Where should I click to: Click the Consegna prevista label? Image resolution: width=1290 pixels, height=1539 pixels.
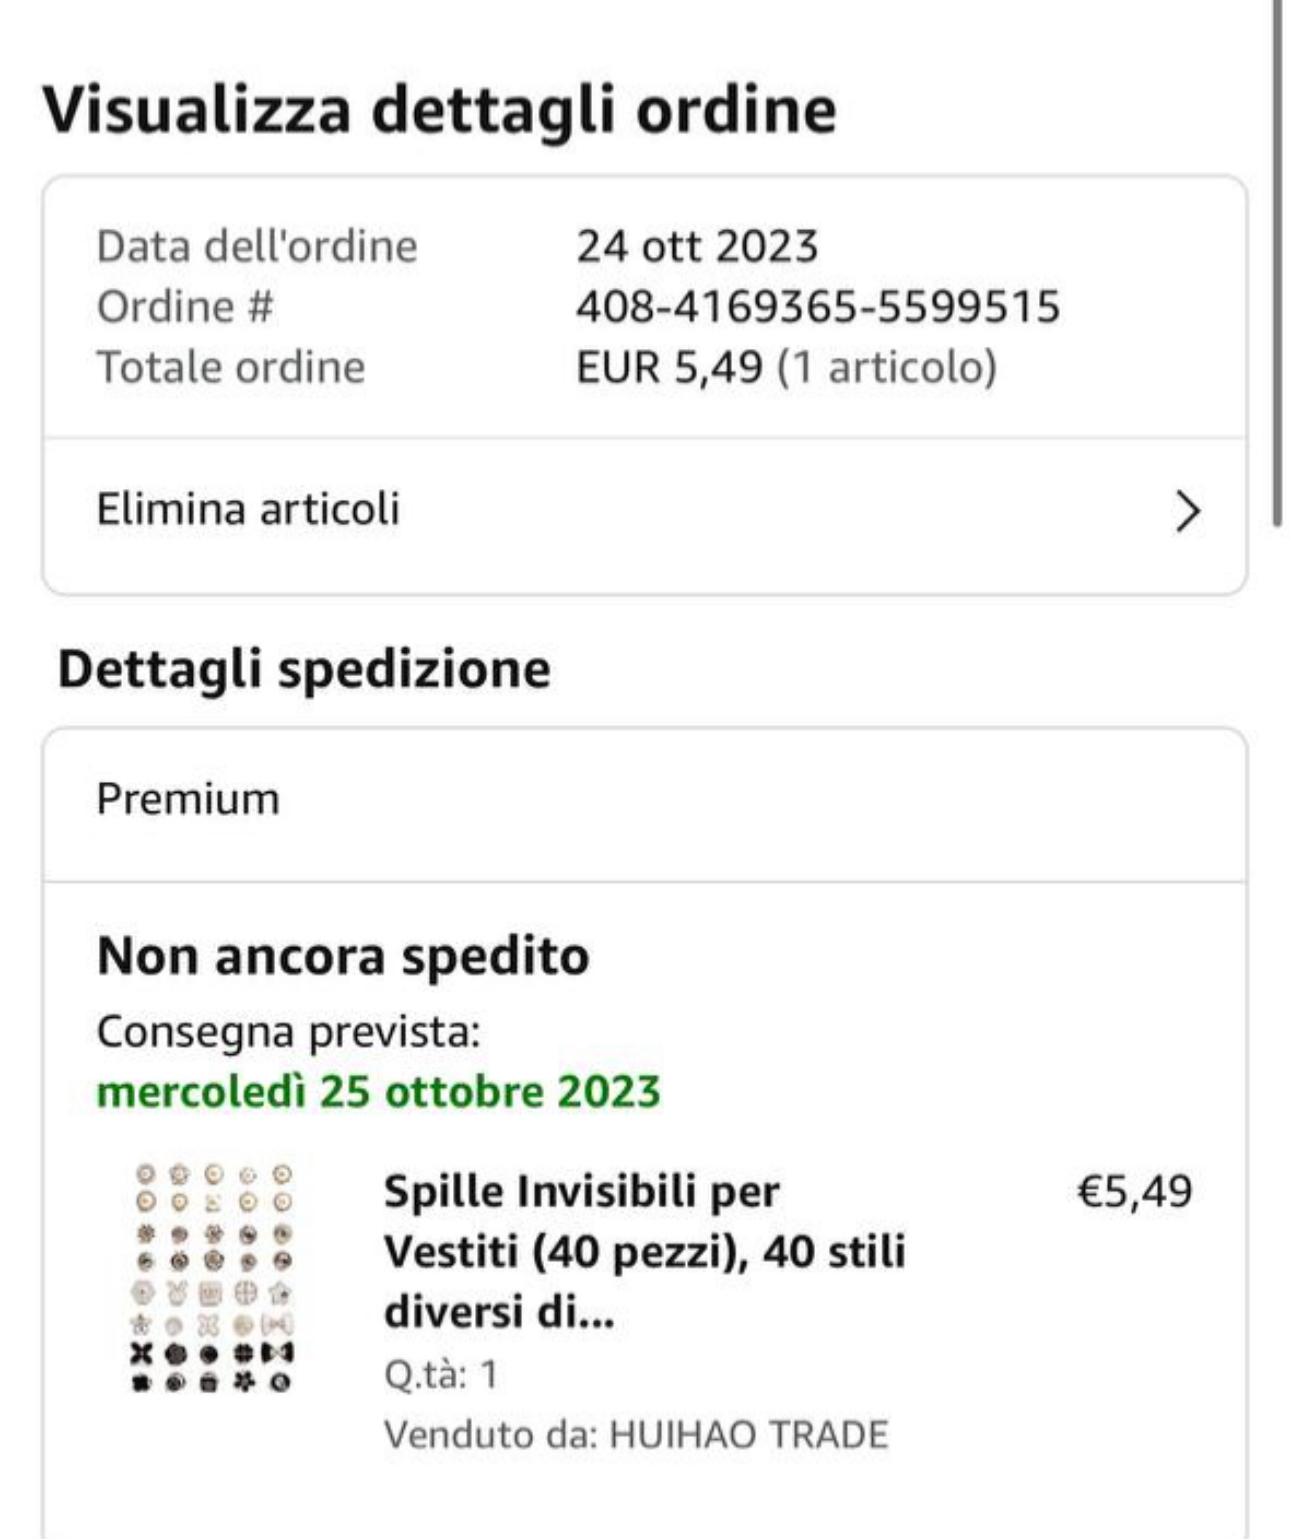(288, 1032)
